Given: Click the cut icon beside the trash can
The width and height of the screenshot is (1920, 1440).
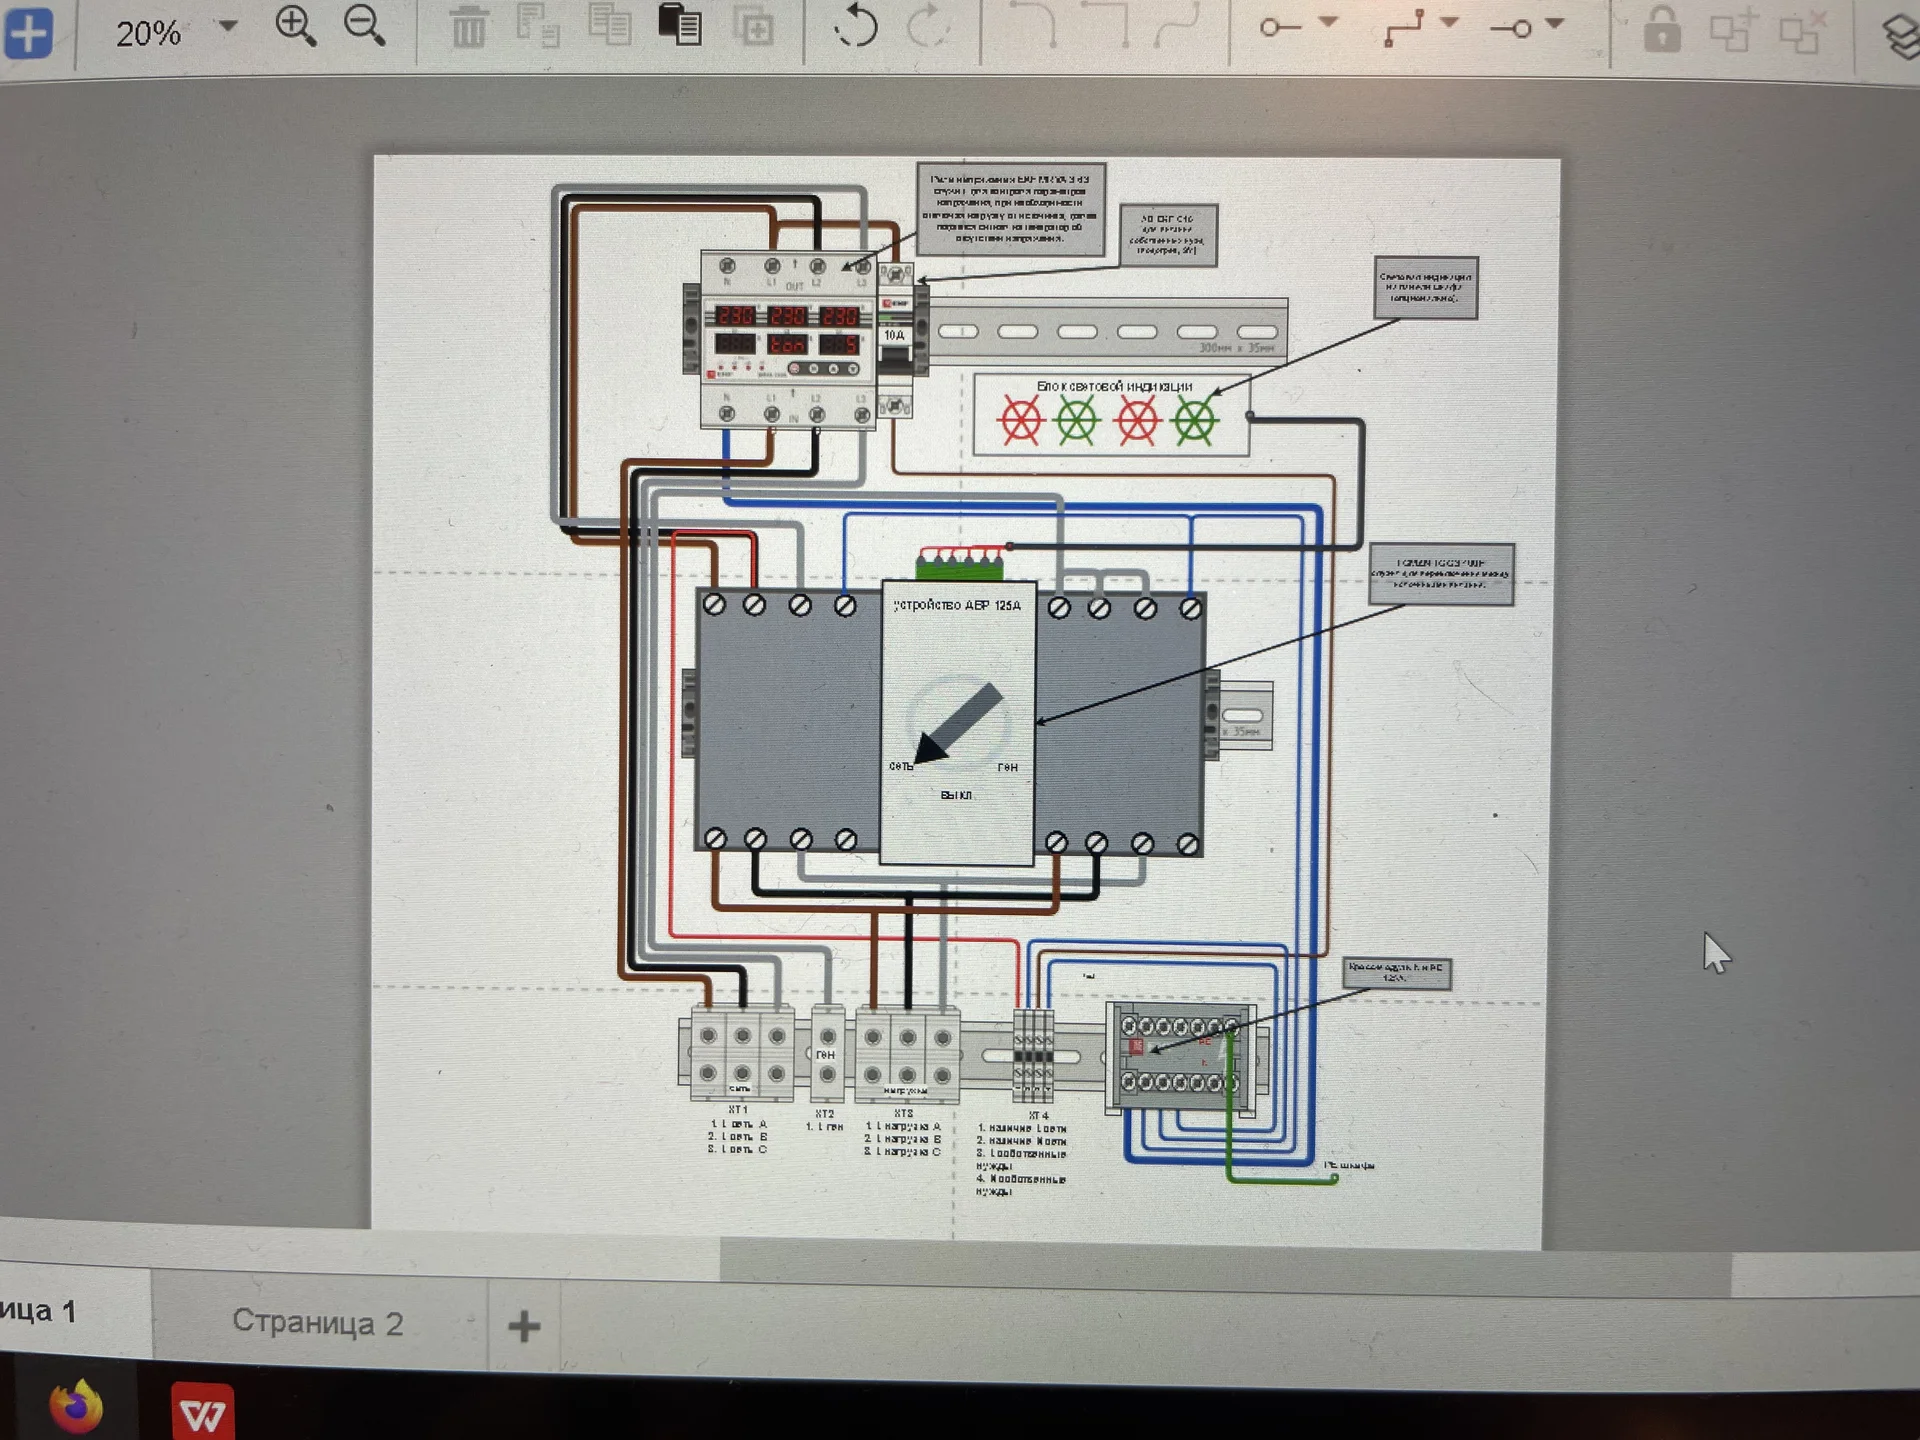Looking at the screenshot, I should tap(538, 26).
